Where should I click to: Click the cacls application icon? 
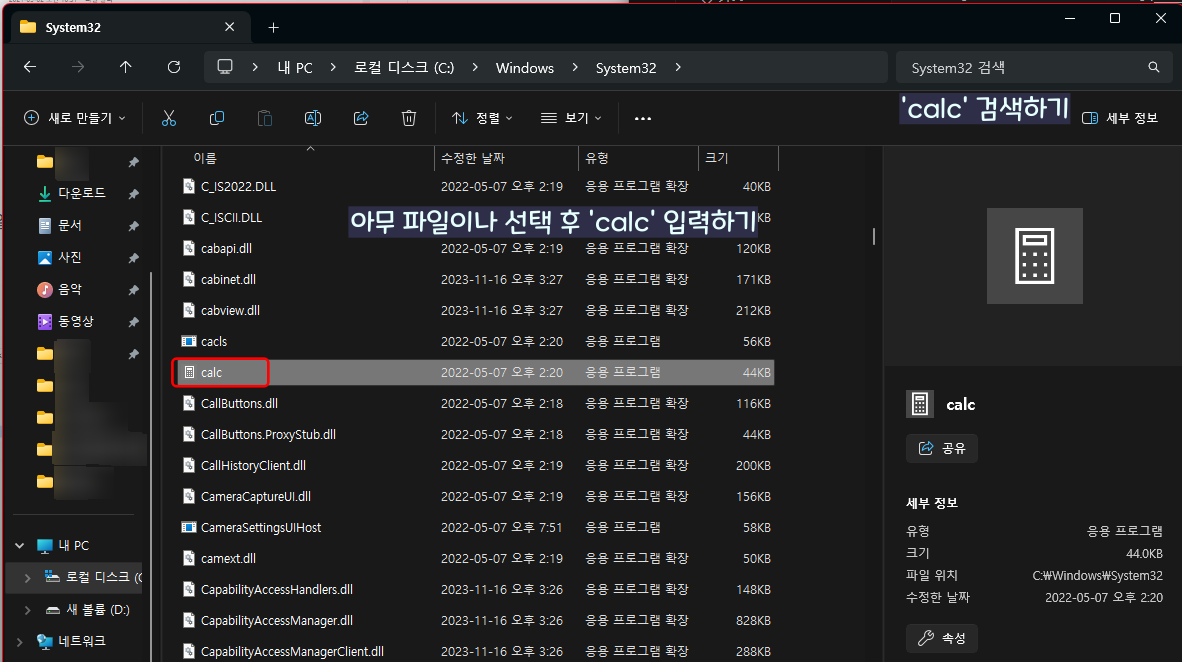pyautogui.click(x=189, y=342)
